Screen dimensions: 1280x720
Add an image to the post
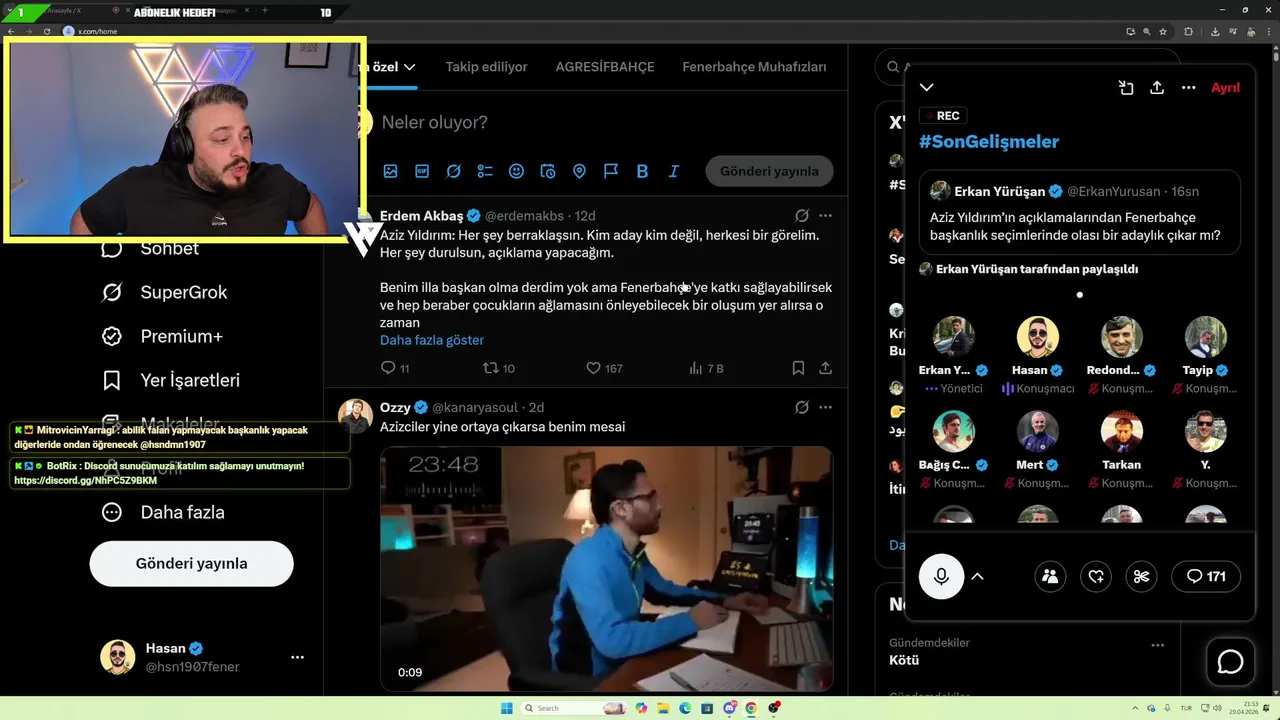pyautogui.click(x=390, y=171)
